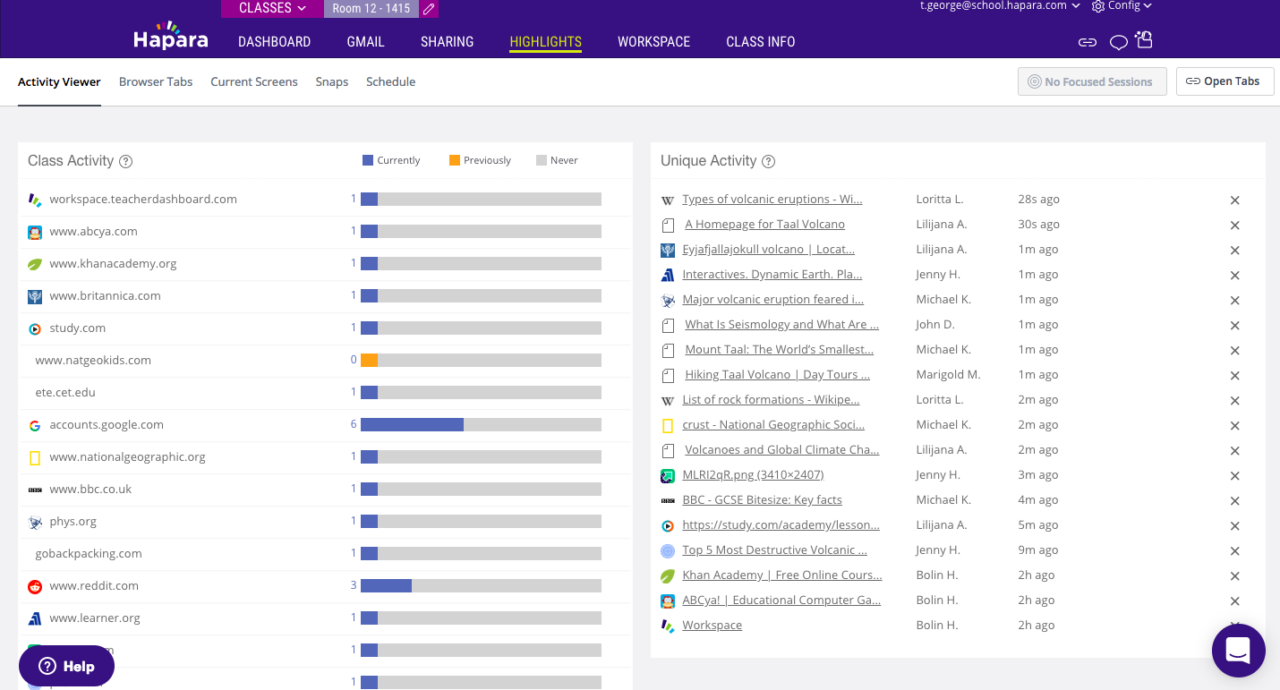Click the help icon next to Unique Activity
The image size is (1280, 690).
768,161
